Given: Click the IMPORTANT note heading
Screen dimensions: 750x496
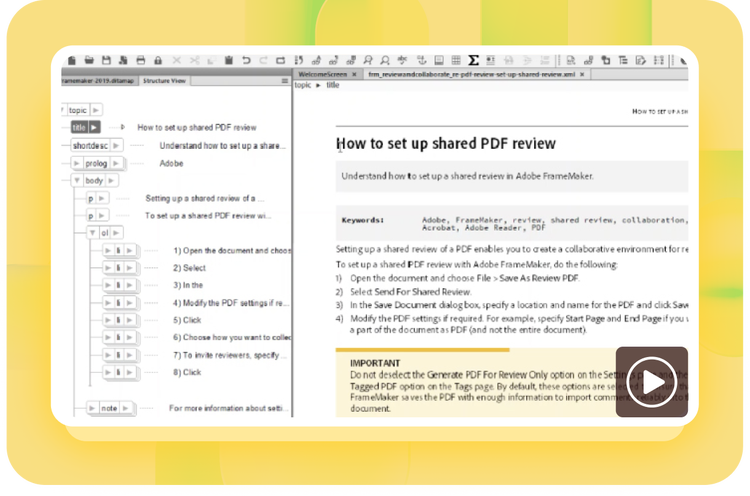Looking at the screenshot, I should (375, 363).
